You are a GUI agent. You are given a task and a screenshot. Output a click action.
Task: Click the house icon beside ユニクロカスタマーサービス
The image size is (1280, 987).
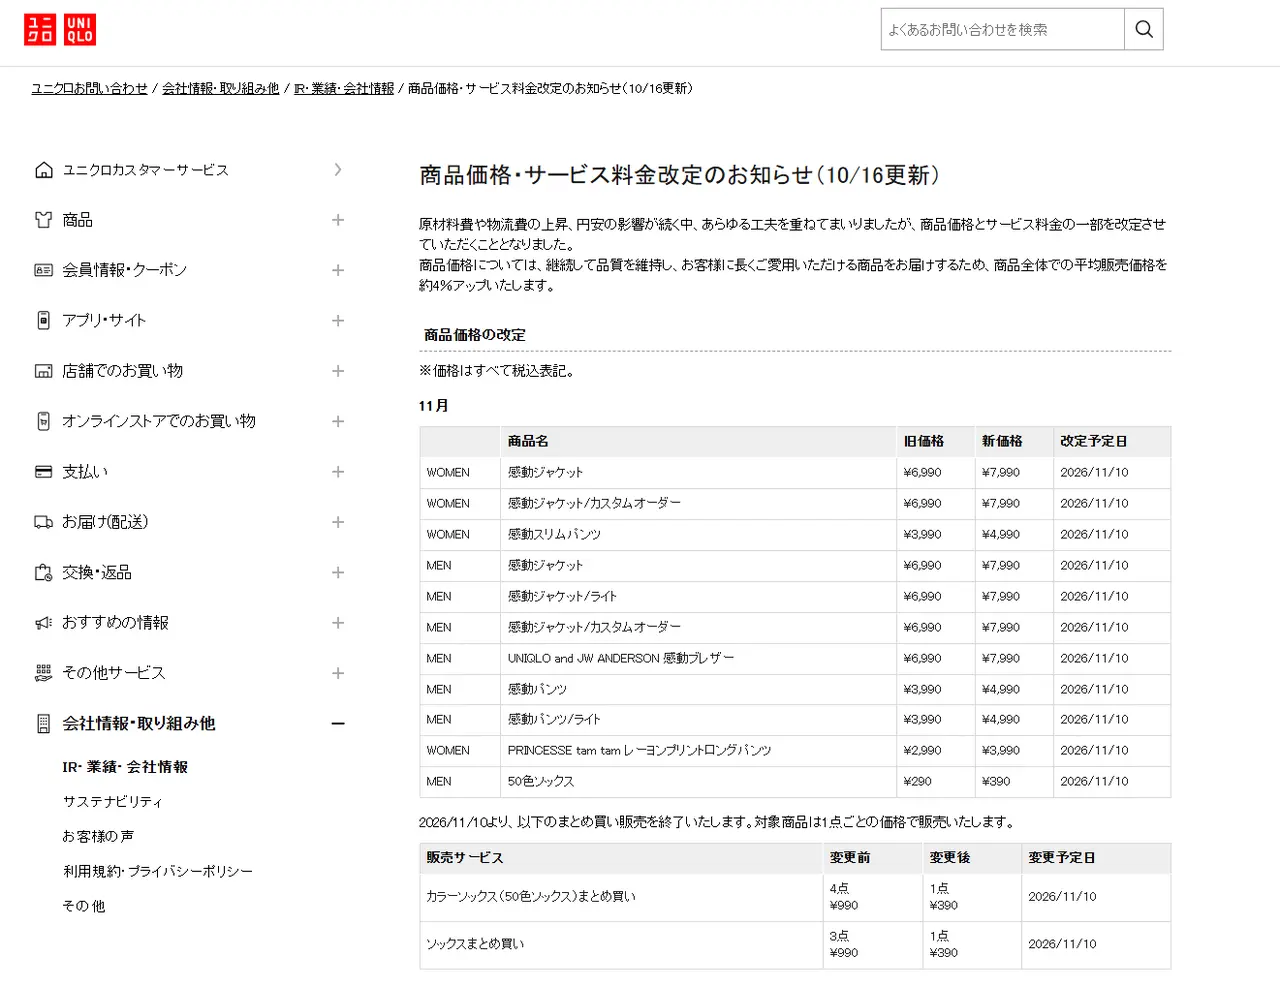pos(44,170)
